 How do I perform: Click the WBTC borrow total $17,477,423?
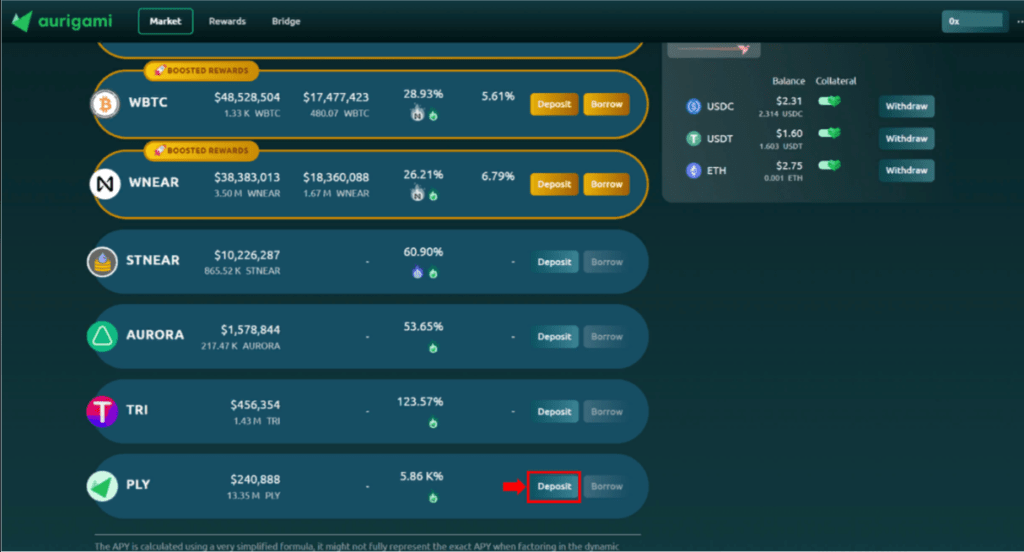tap(336, 97)
